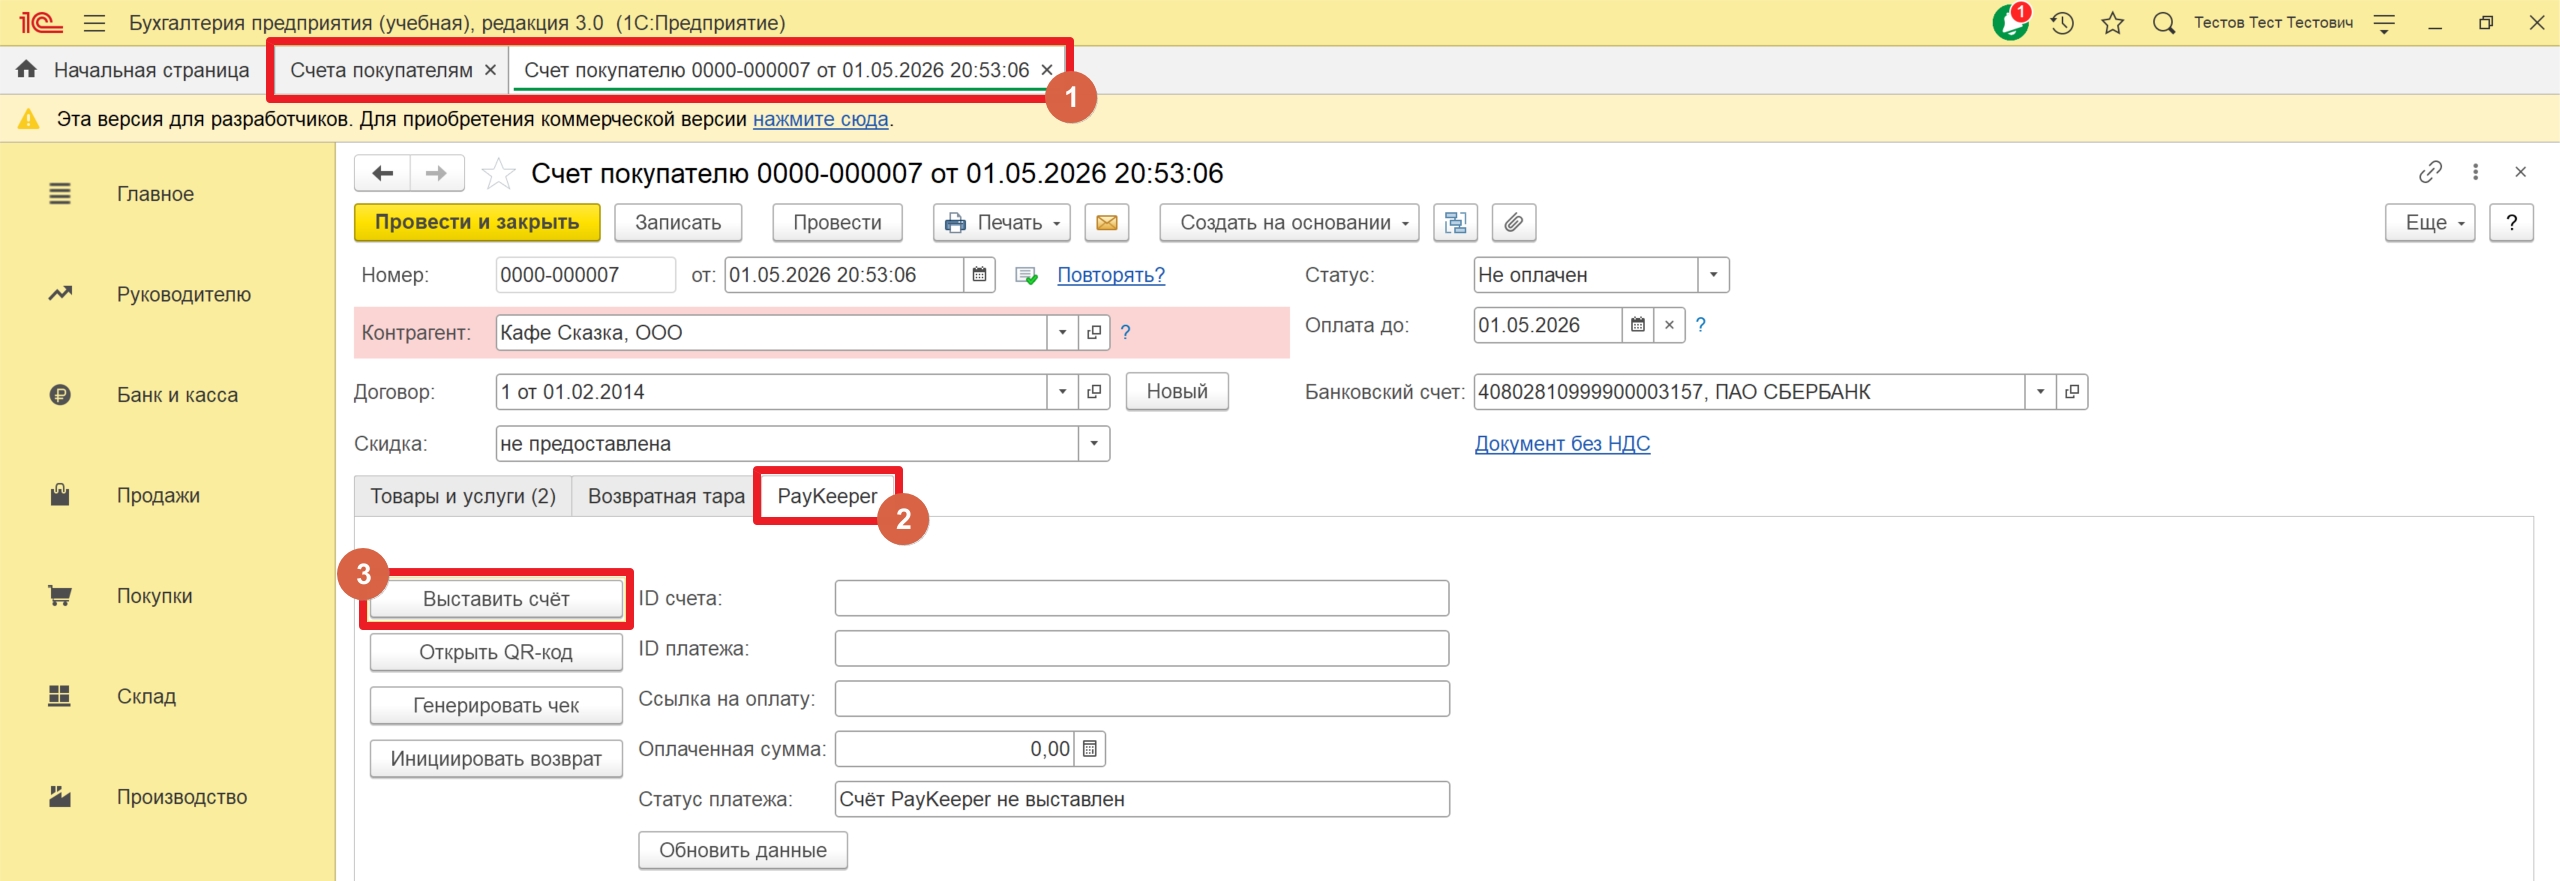Click into the Ссылка на оплату field
Screen dimensions: 2560x881
click(x=1142, y=699)
